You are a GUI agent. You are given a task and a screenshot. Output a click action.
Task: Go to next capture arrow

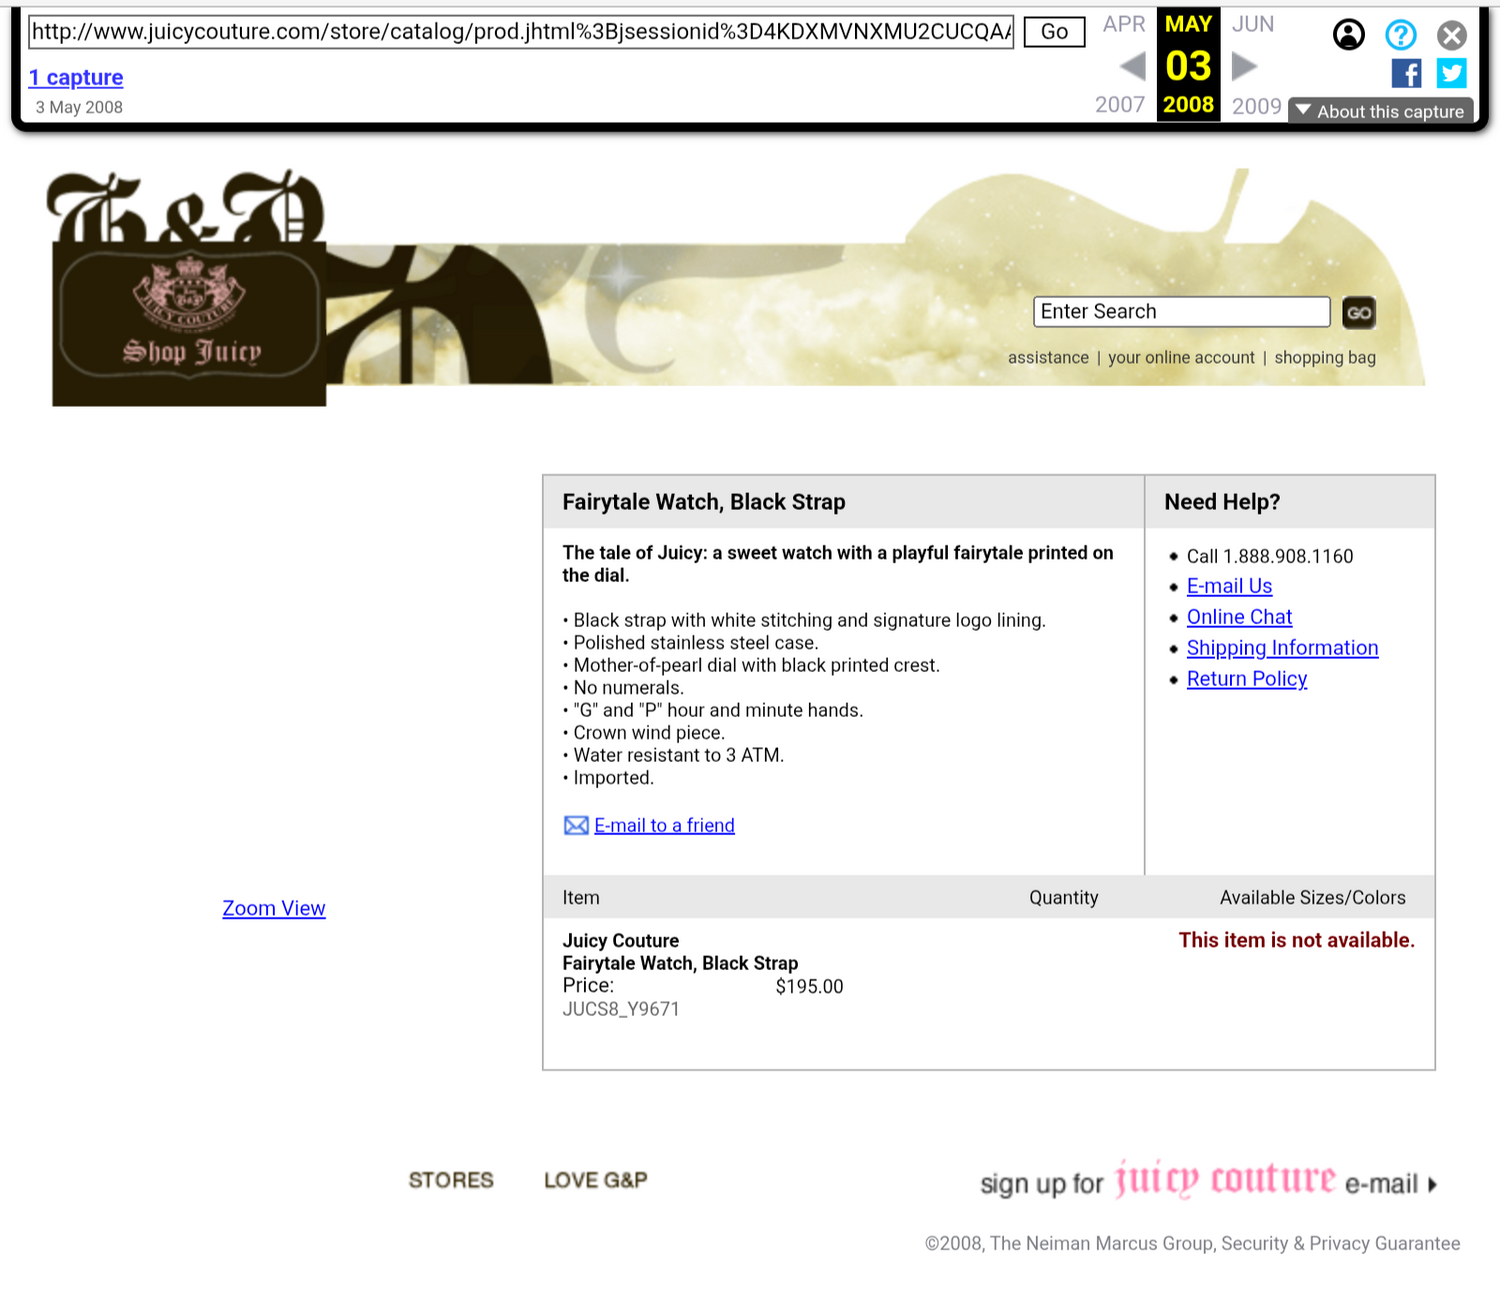coord(1243,67)
